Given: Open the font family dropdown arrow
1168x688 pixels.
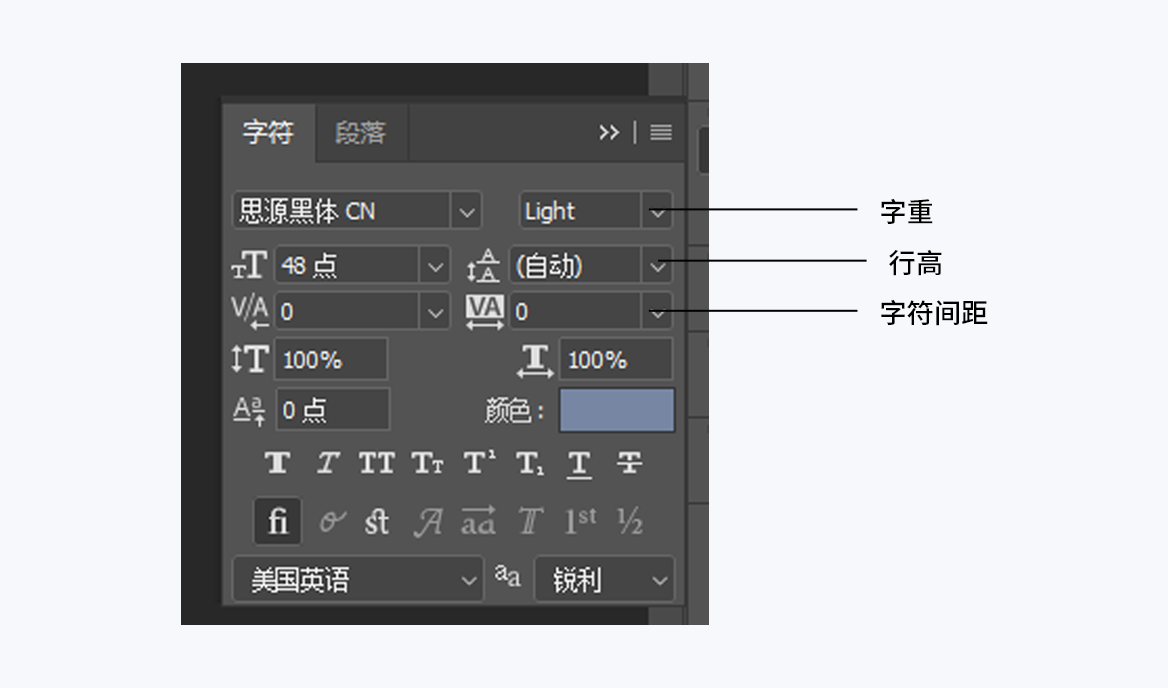Looking at the screenshot, I should (x=466, y=212).
